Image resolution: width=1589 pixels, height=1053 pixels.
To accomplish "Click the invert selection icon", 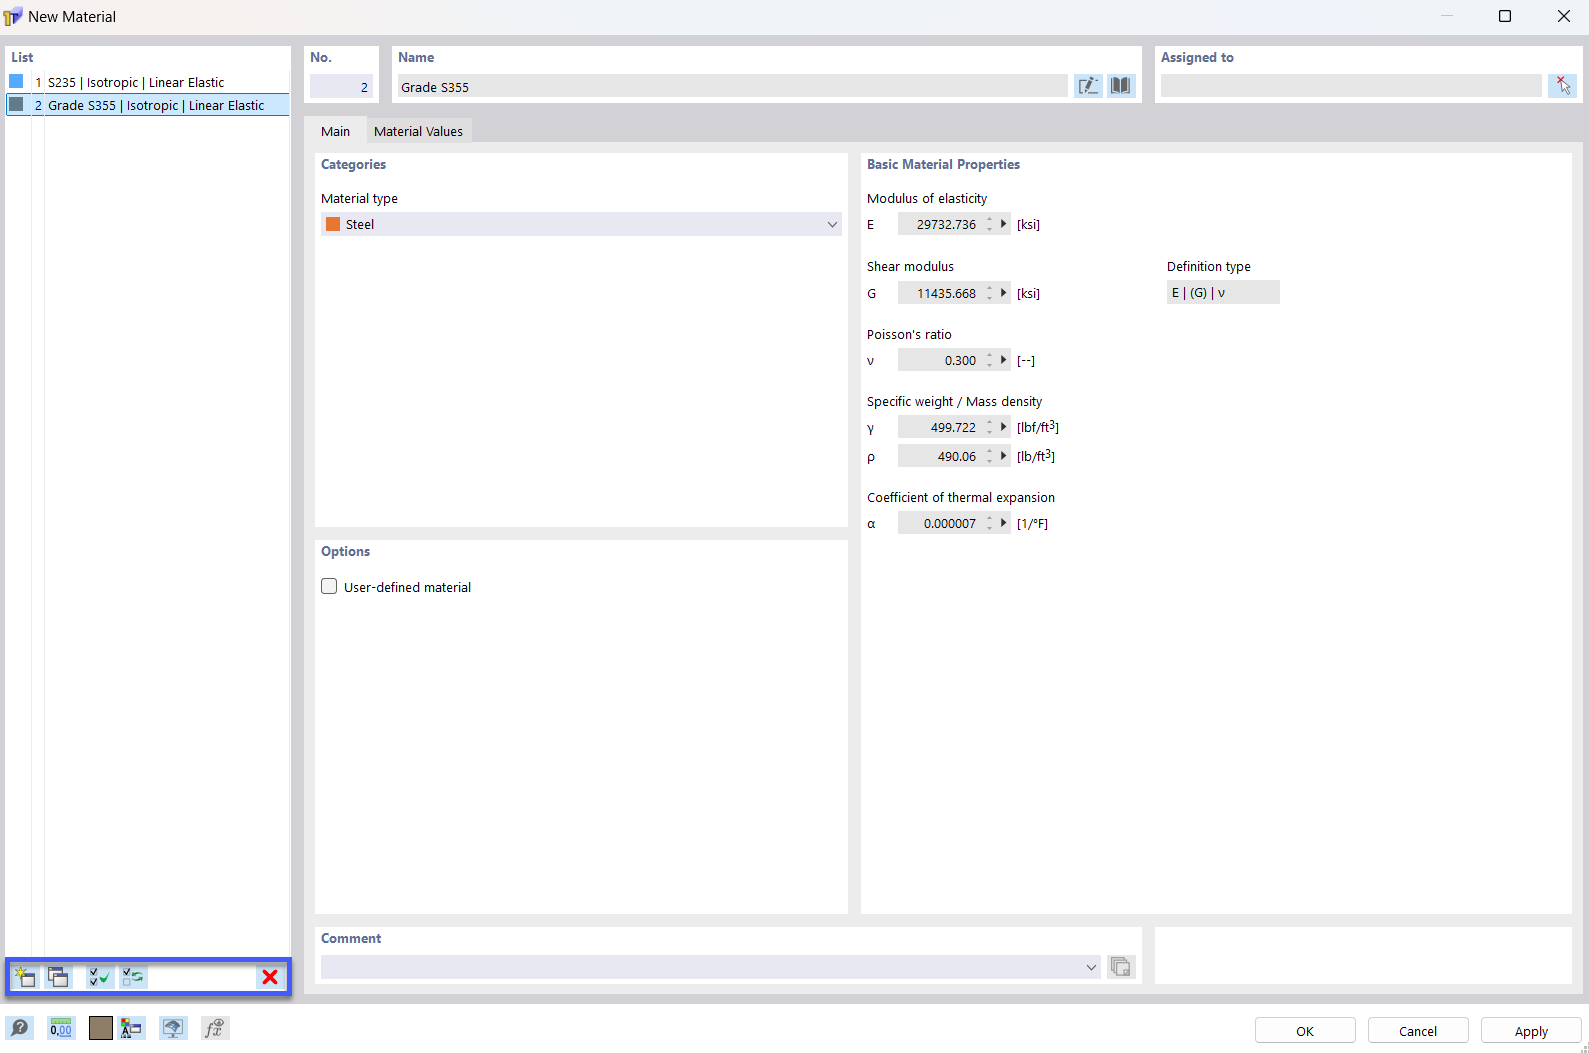I will pyautogui.click(x=133, y=977).
